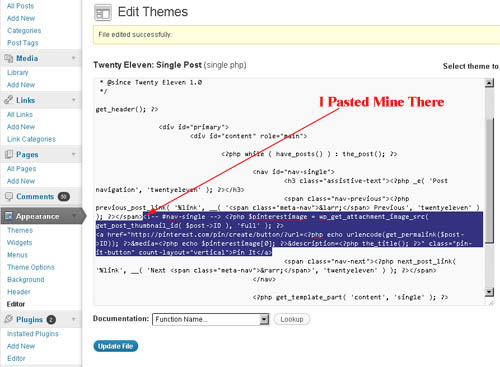Click the 'File edited successfully' notice

296,35
